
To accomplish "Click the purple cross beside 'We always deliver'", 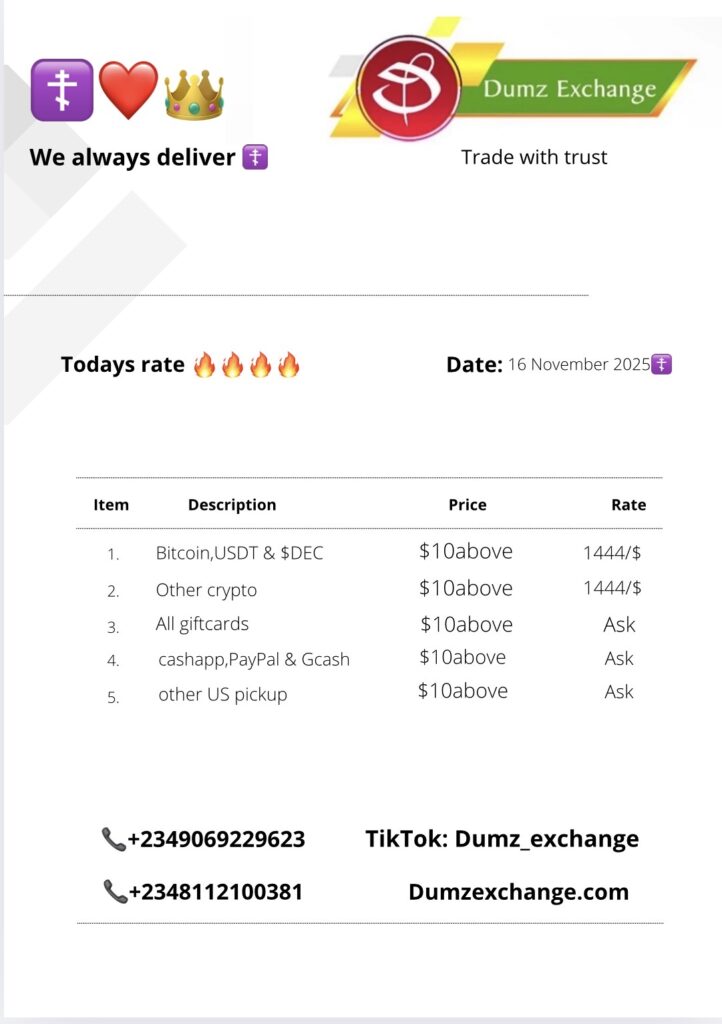I will (x=255, y=157).
